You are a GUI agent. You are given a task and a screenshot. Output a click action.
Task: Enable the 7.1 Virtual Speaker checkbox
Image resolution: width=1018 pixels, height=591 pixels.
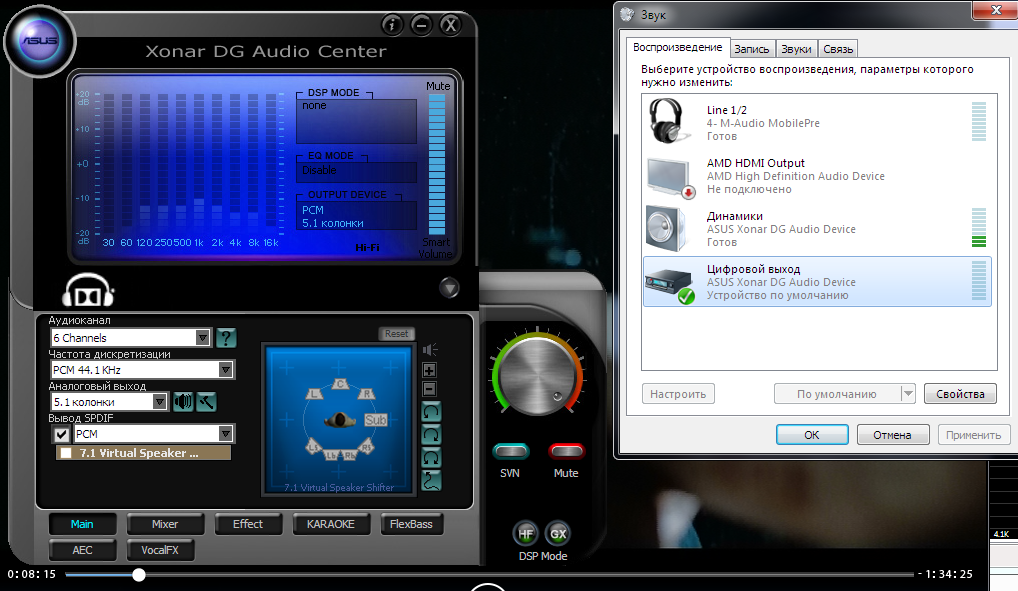pyautogui.click(x=66, y=453)
